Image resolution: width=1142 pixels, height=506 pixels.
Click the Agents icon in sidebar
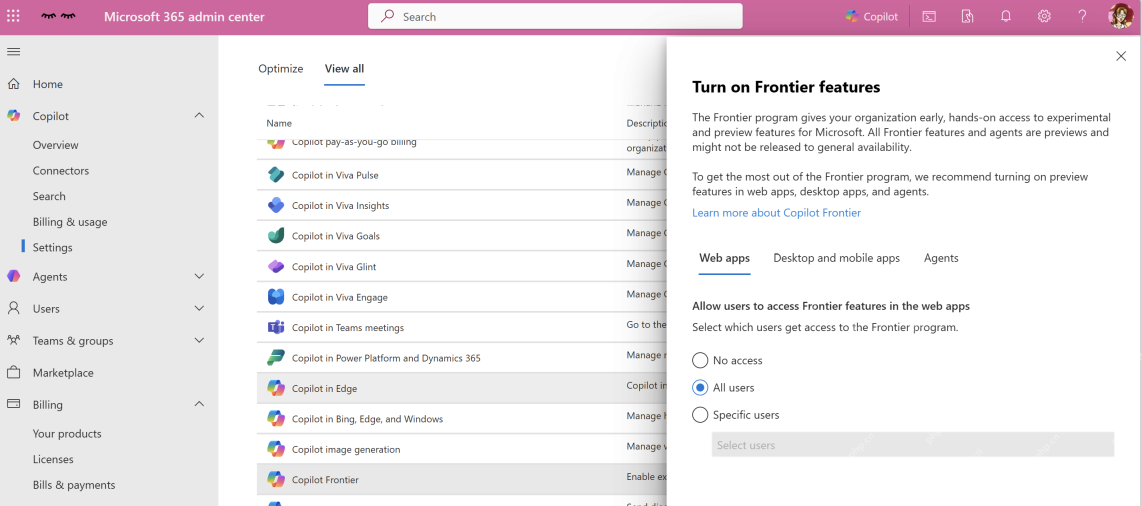[13, 276]
